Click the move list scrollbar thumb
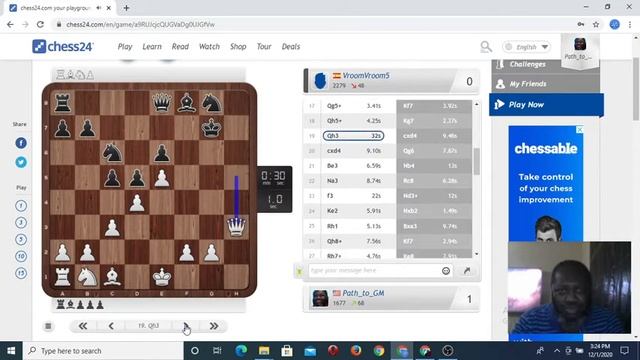Image resolution: width=640 pixels, height=360 pixels. 476,162
